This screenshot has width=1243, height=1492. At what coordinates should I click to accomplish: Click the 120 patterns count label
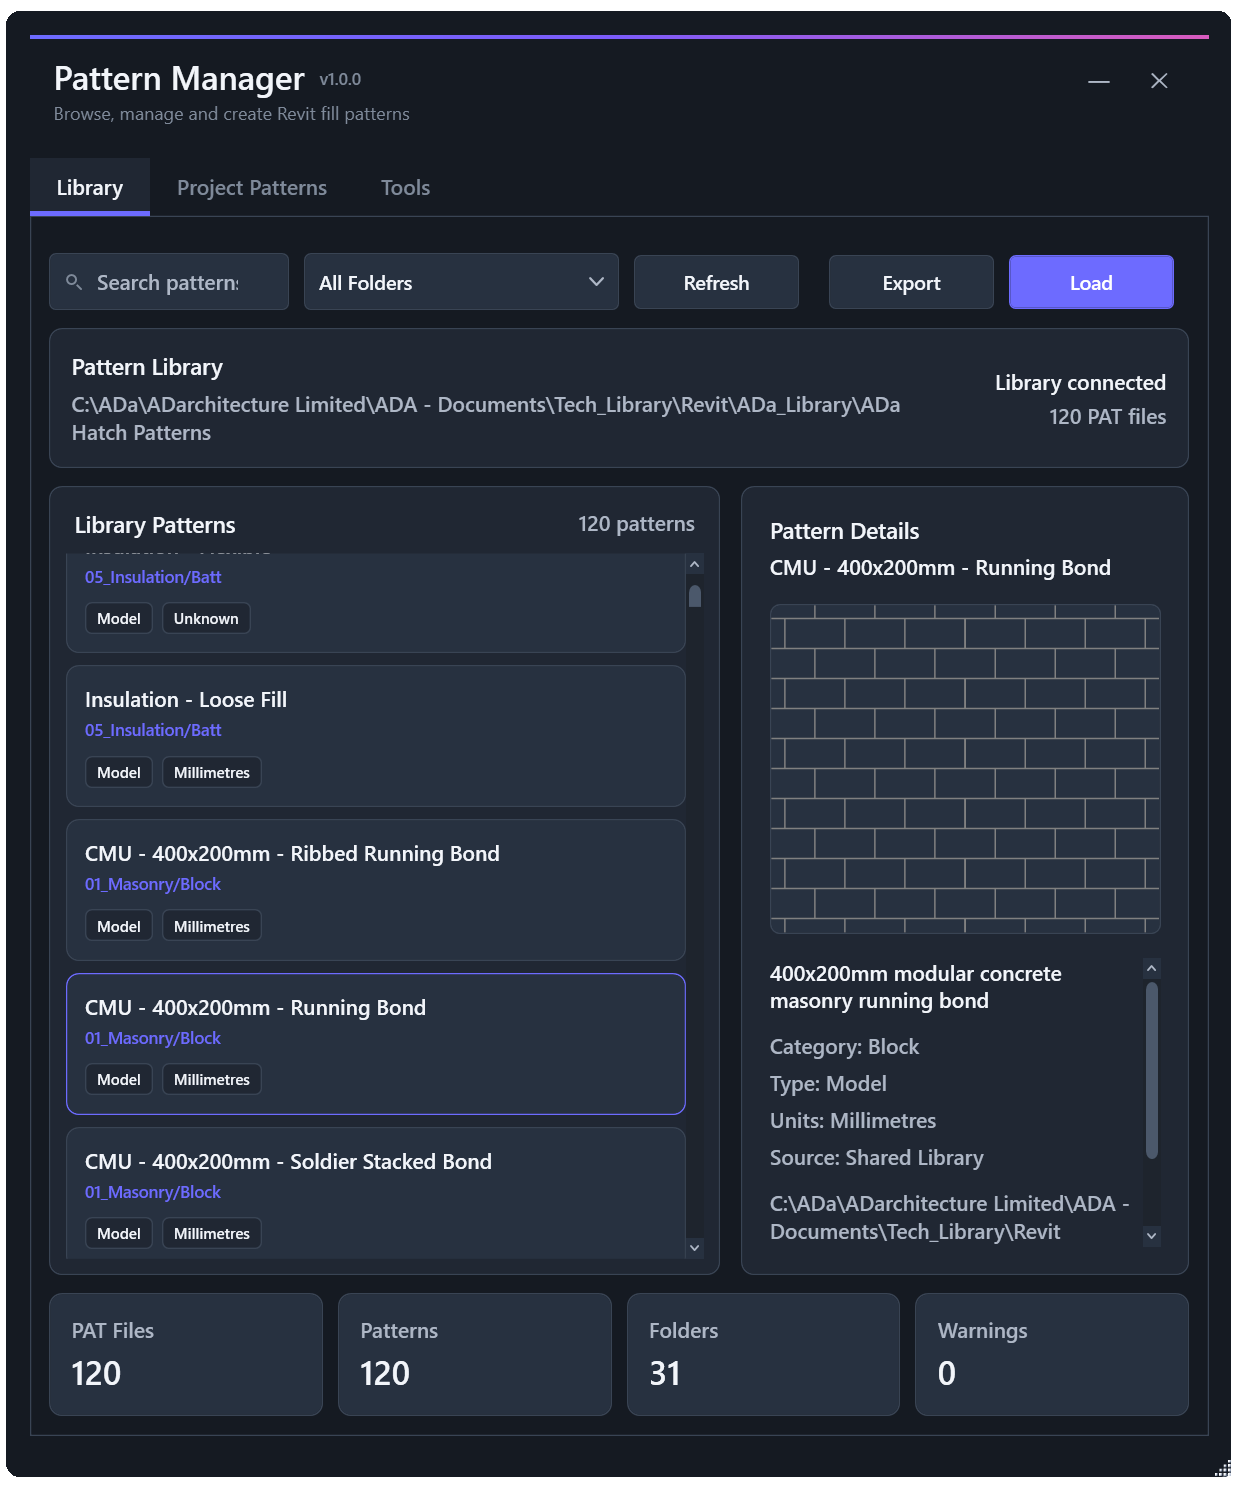[x=636, y=524]
